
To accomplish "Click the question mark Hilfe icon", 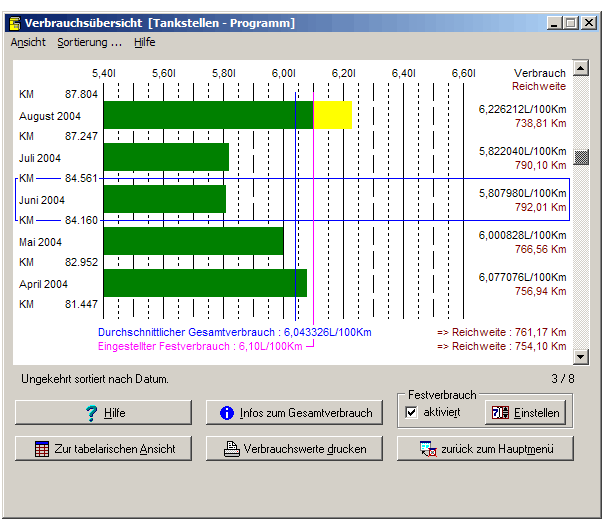I will tap(91, 413).
